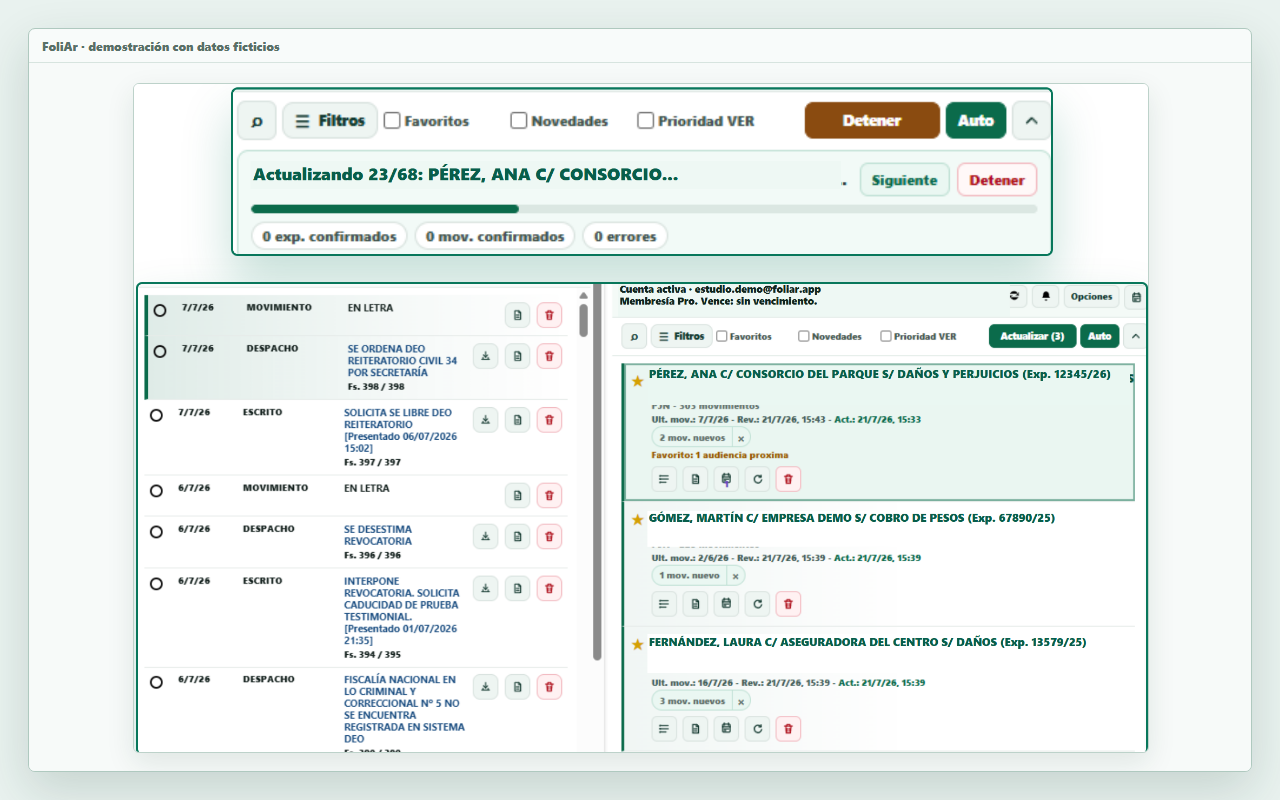1280x800 pixels.
Task: Toggle favorite star on PÉREZ, ANA case
Action: (637, 381)
